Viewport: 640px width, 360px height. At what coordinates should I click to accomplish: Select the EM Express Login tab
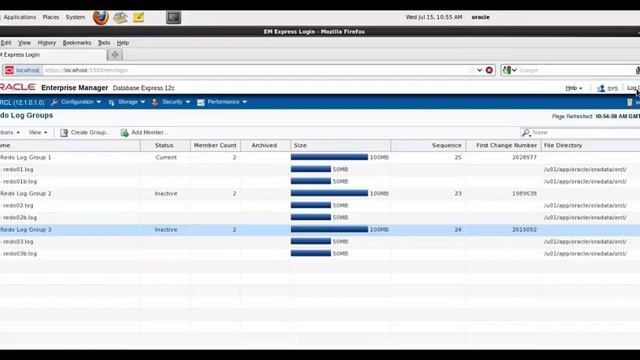tap(53, 55)
